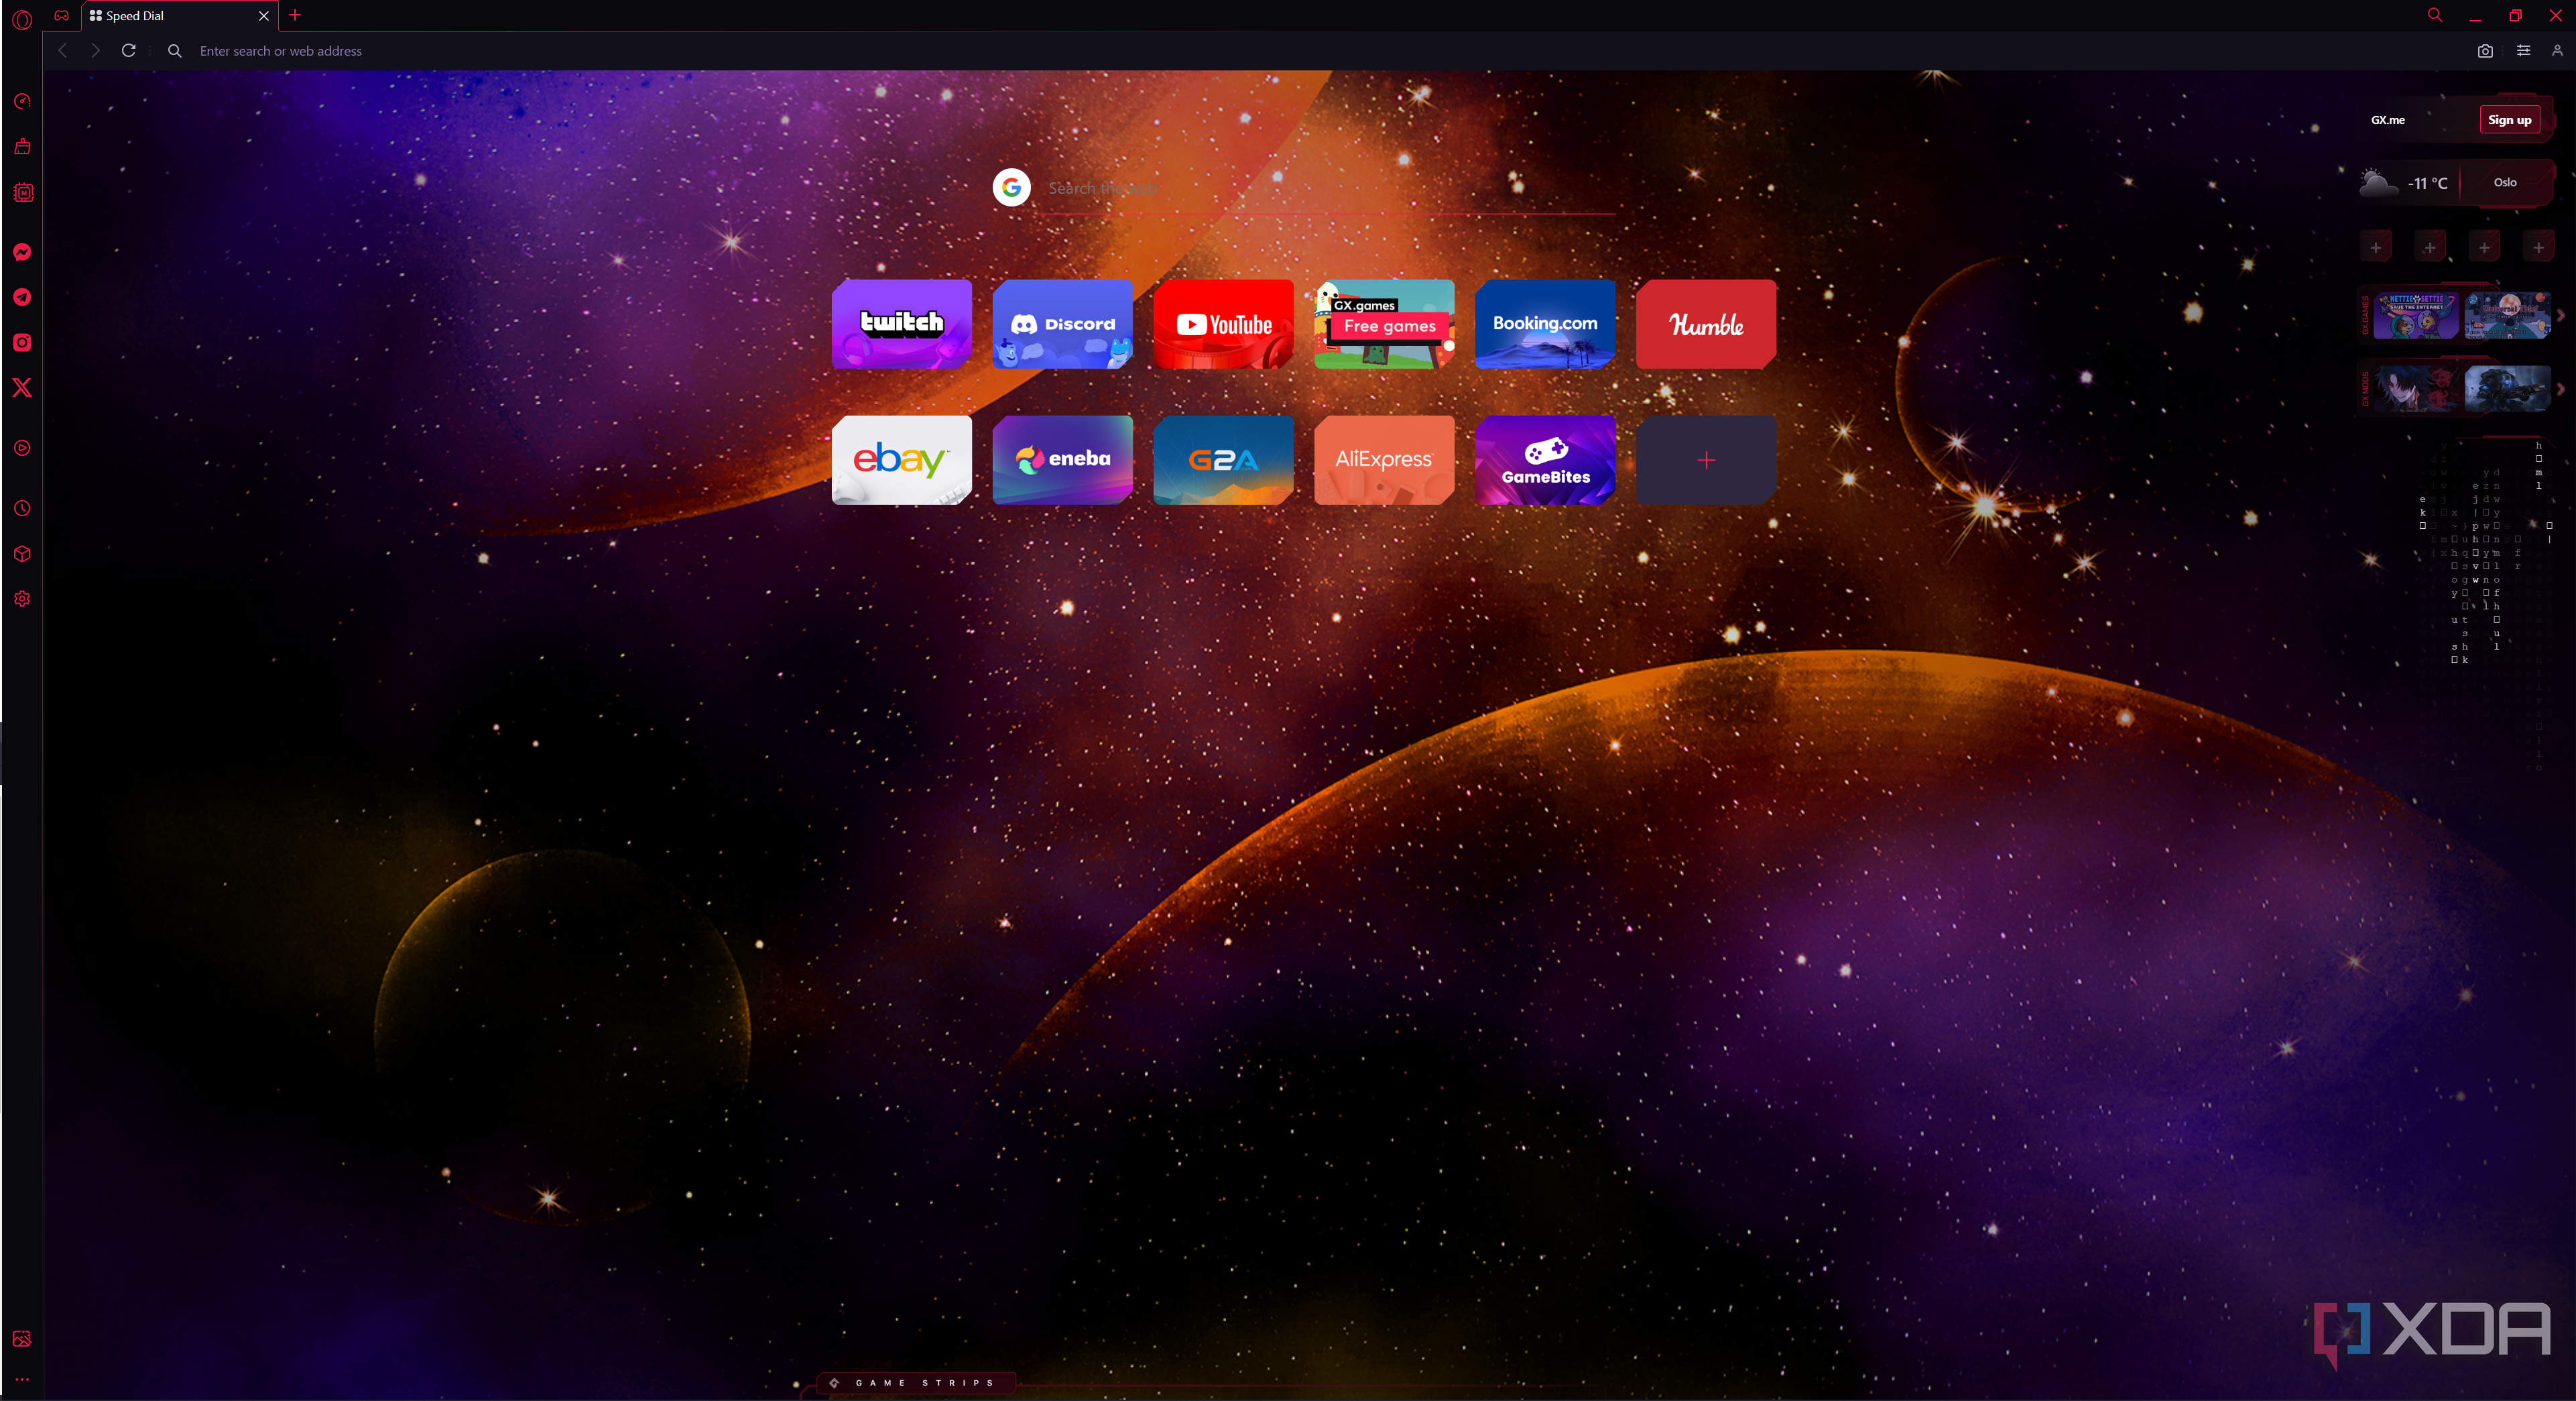The width and height of the screenshot is (2576, 1401).
Task: Open Settings gear icon in sidebar
Action: pos(22,599)
